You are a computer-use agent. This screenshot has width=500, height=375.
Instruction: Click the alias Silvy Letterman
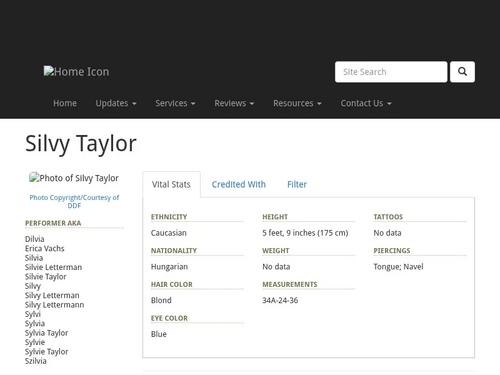click(x=52, y=295)
